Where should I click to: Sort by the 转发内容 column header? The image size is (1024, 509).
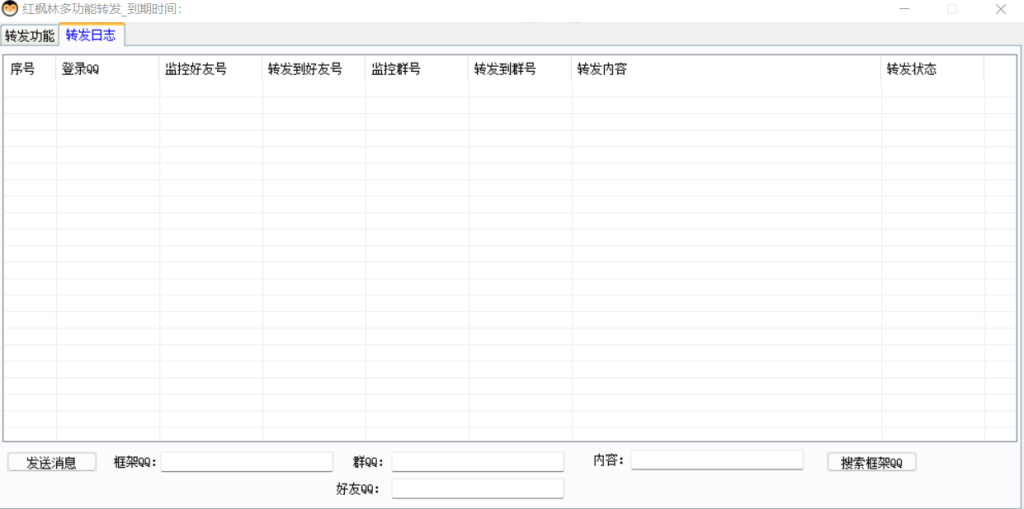(725, 70)
